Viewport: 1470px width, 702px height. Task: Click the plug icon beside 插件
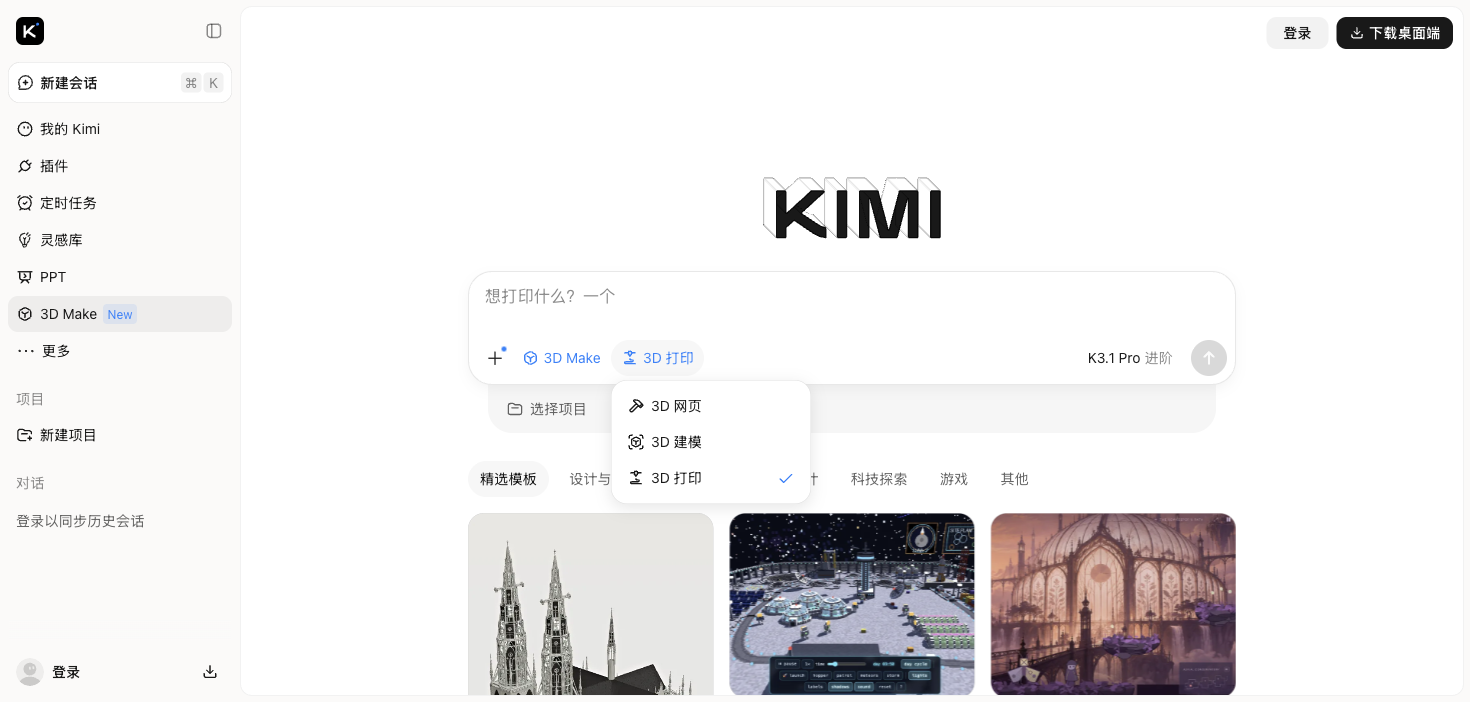coord(26,166)
